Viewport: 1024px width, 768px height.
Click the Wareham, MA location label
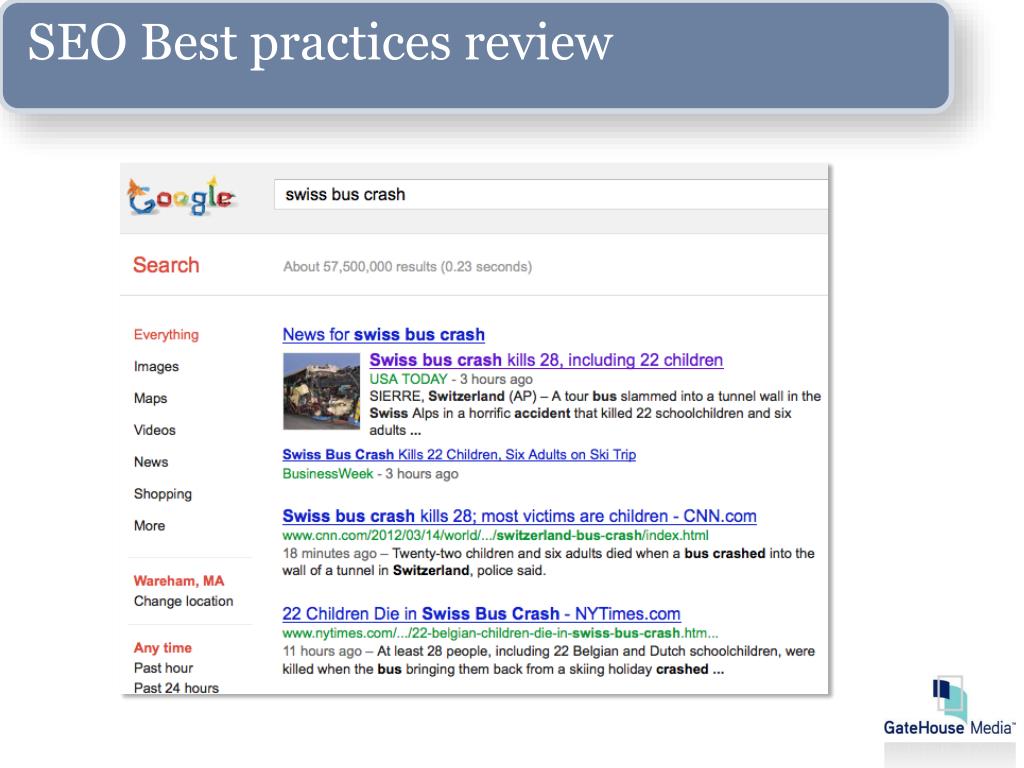pos(179,581)
